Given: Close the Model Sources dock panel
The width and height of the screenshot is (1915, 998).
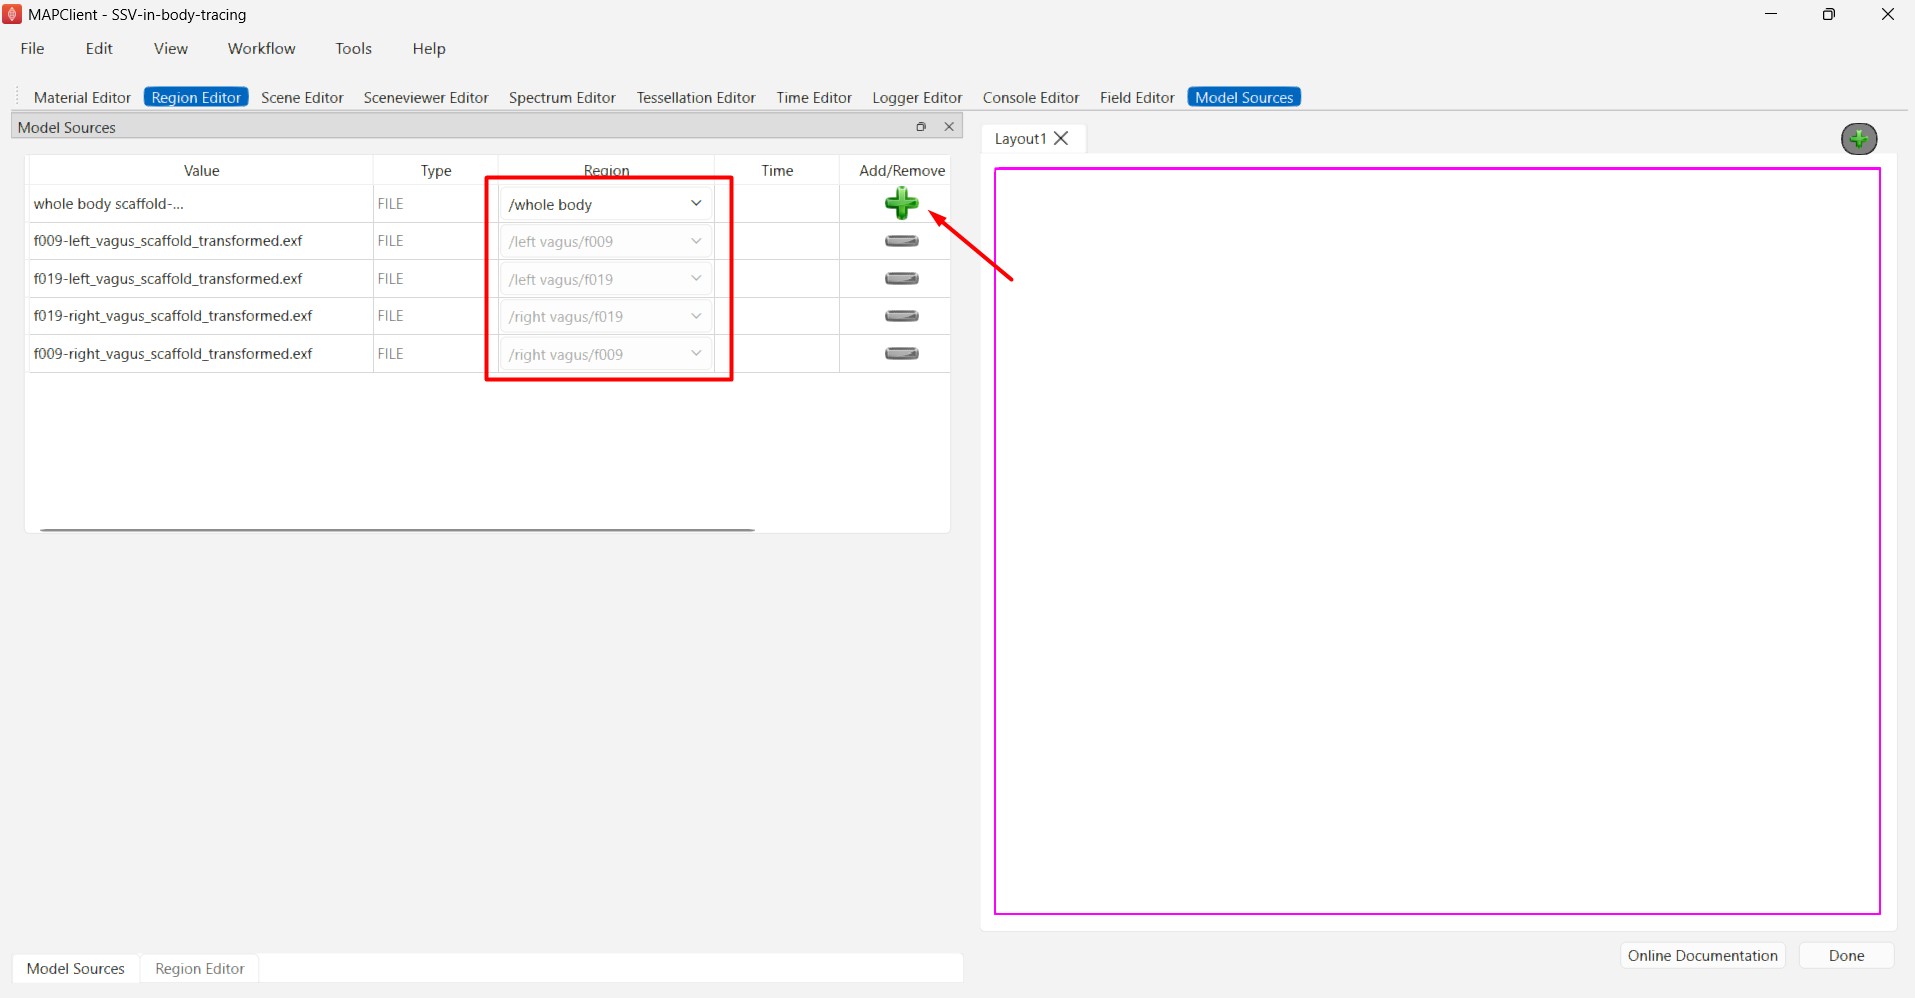Looking at the screenshot, I should pyautogui.click(x=949, y=127).
